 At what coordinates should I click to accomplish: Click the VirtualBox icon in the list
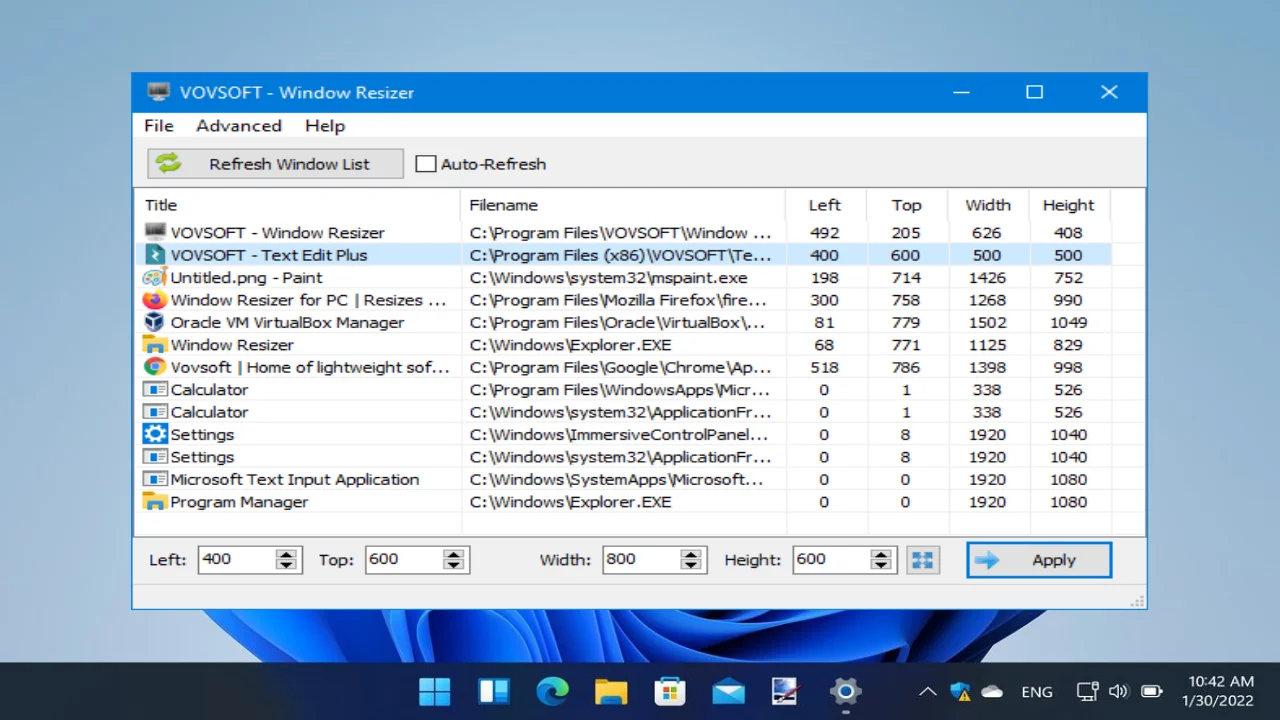[x=154, y=322]
